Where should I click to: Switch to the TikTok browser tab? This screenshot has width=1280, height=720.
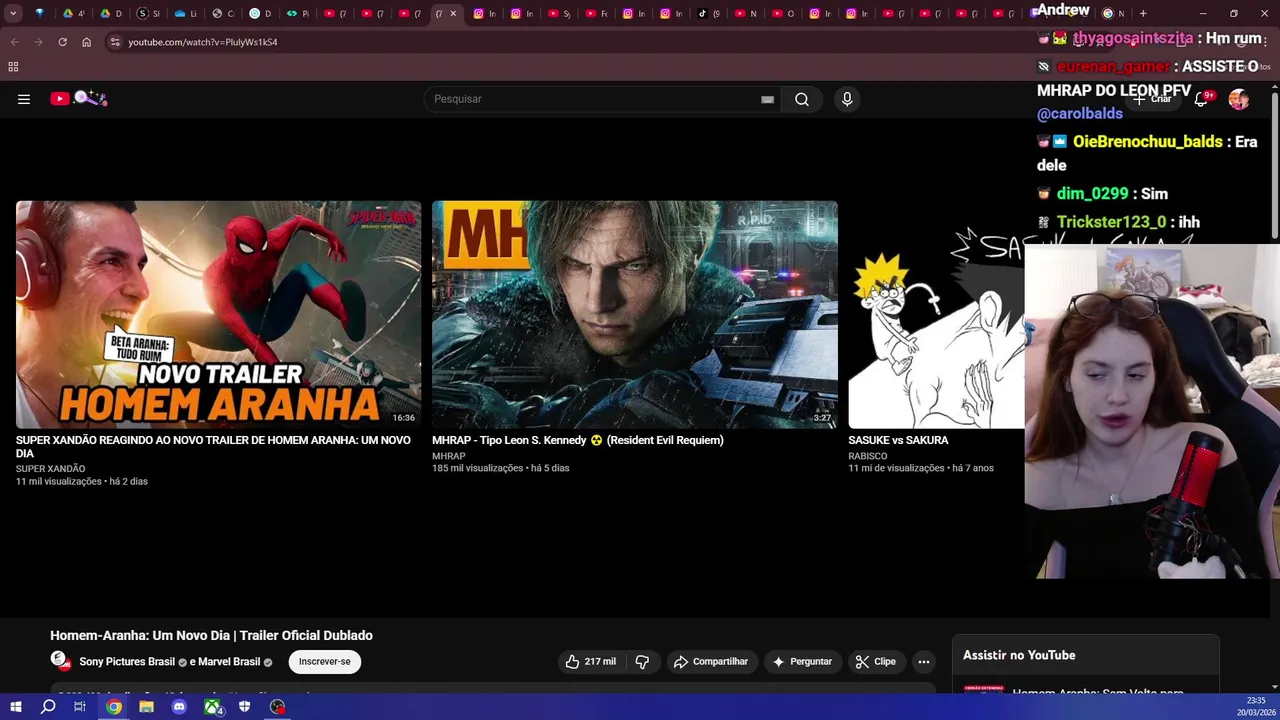pos(709,13)
